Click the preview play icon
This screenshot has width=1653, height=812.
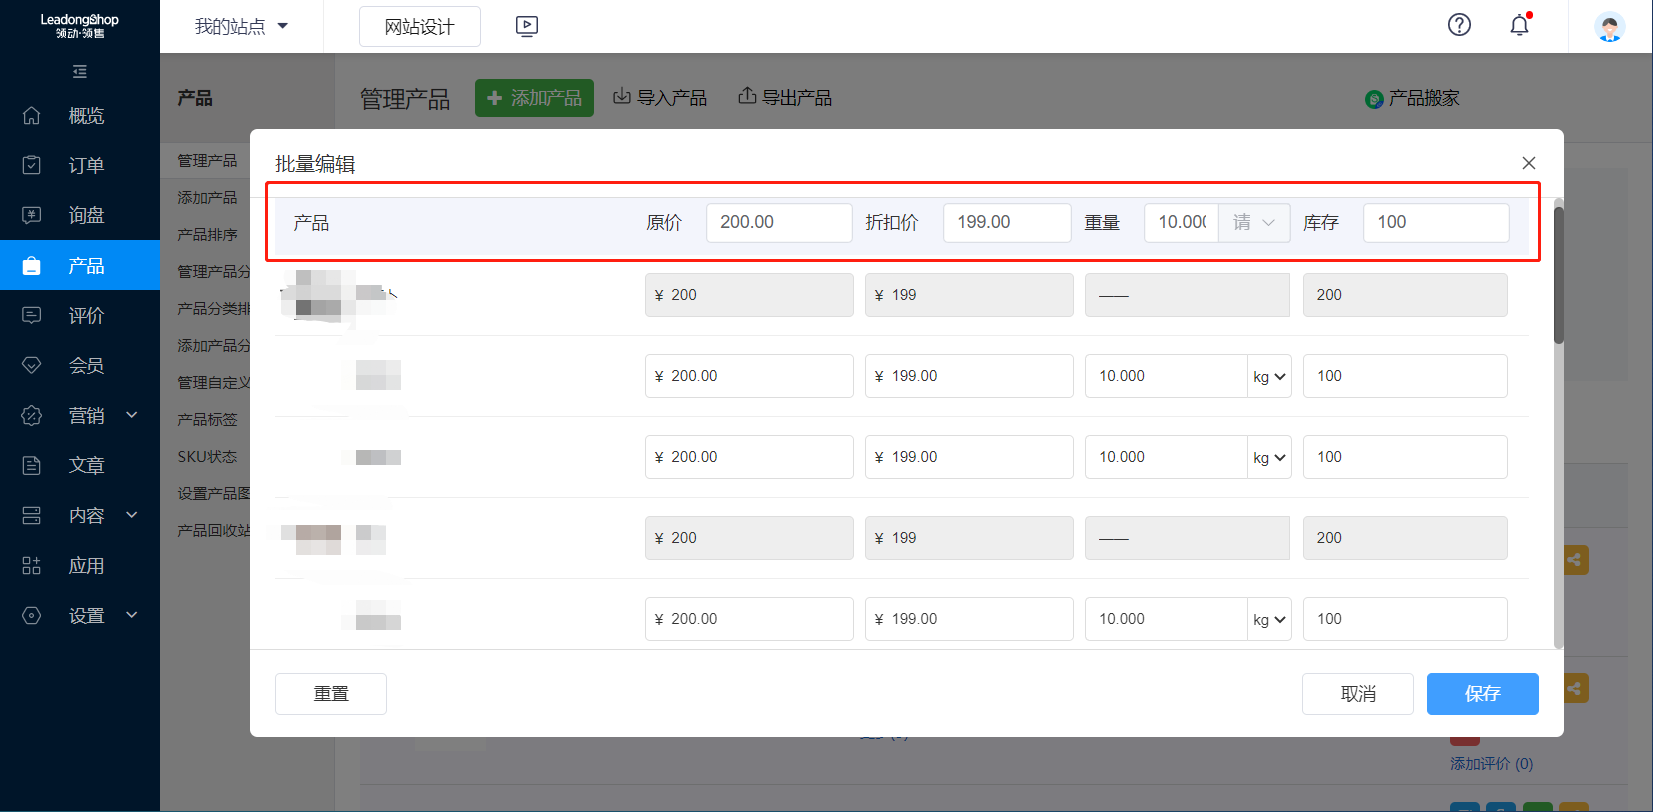click(527, 26)
